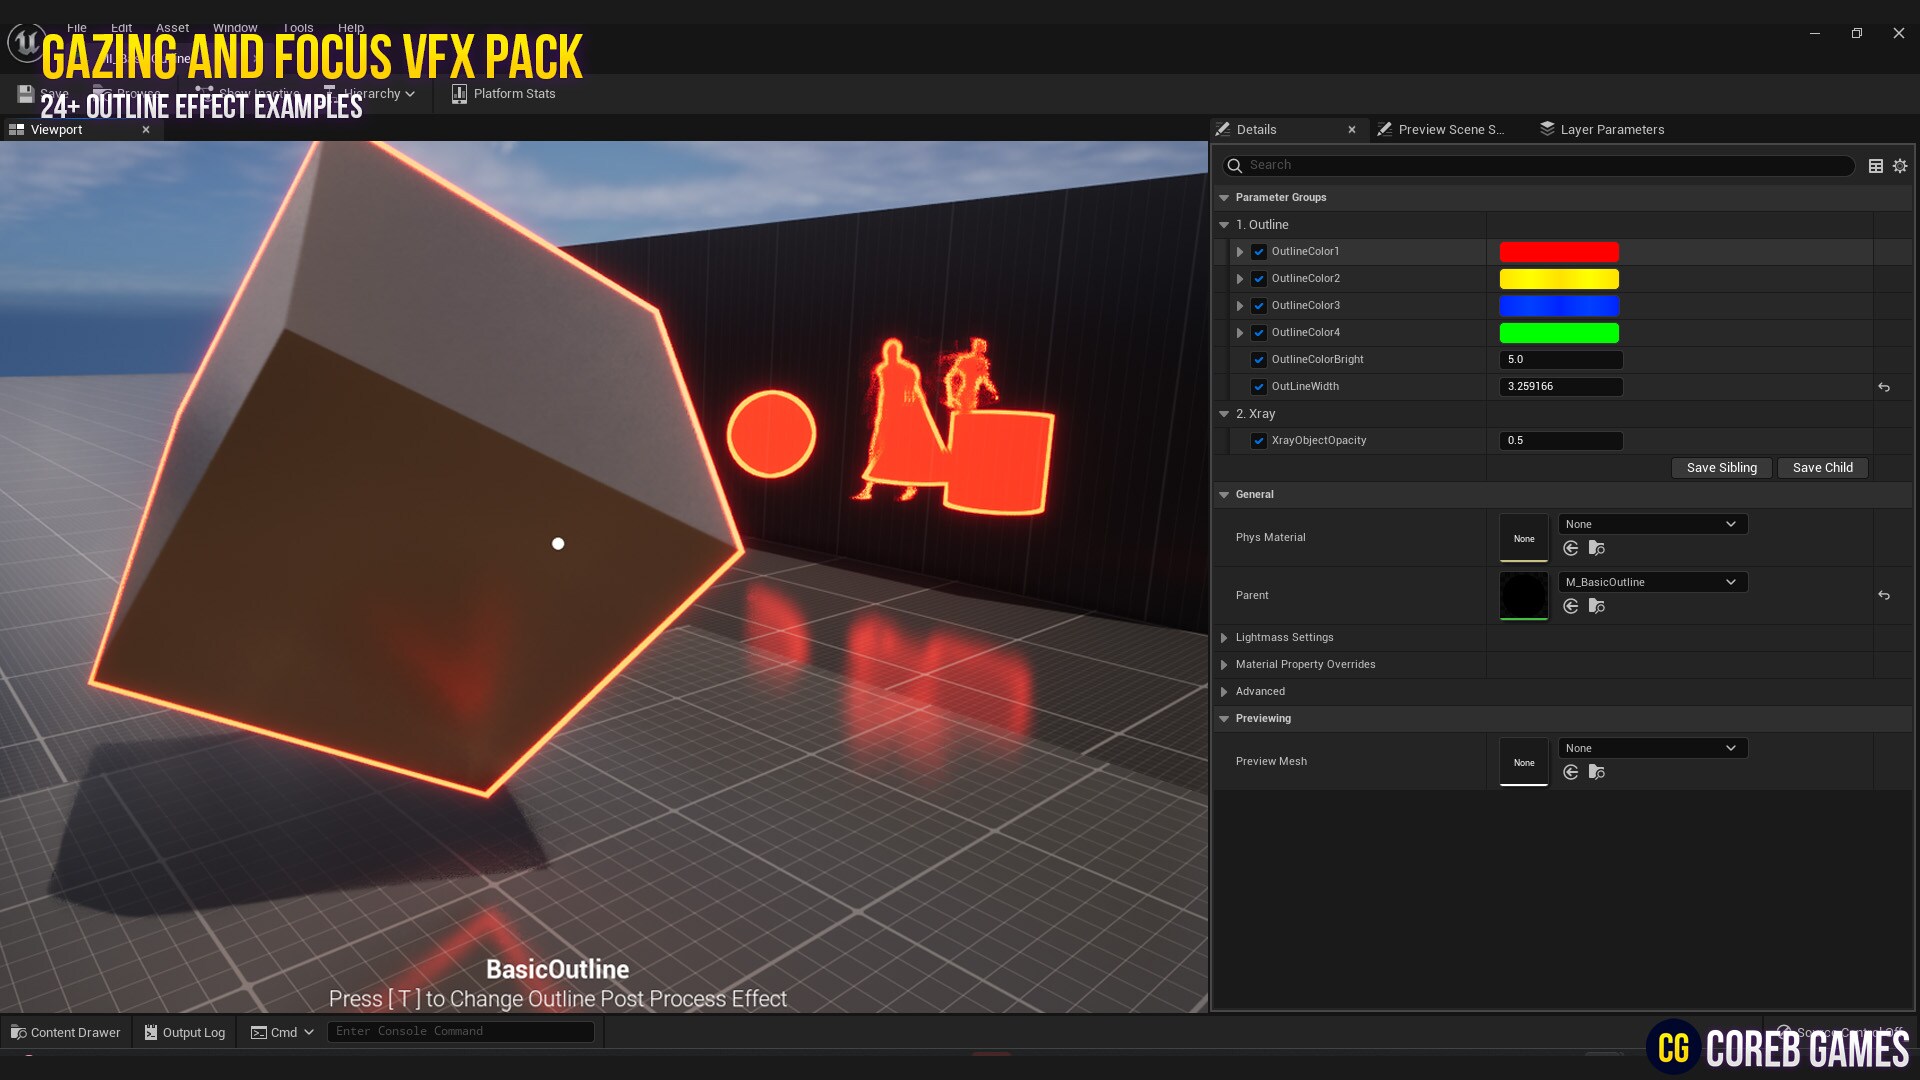
Task: Collapse the 1. Outline parameter group
Action: [x=1224, y=224]
